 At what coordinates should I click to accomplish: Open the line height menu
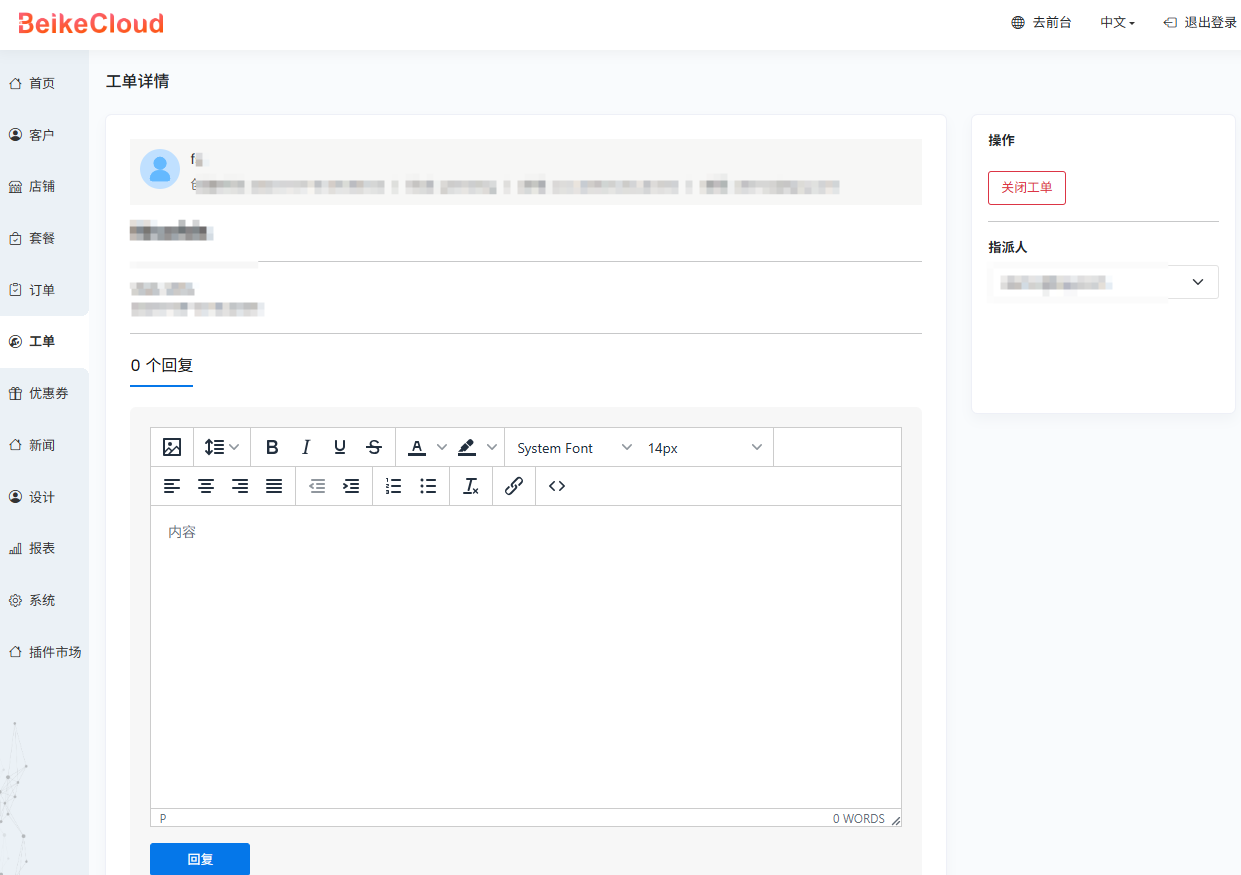[x=221, y=448]
